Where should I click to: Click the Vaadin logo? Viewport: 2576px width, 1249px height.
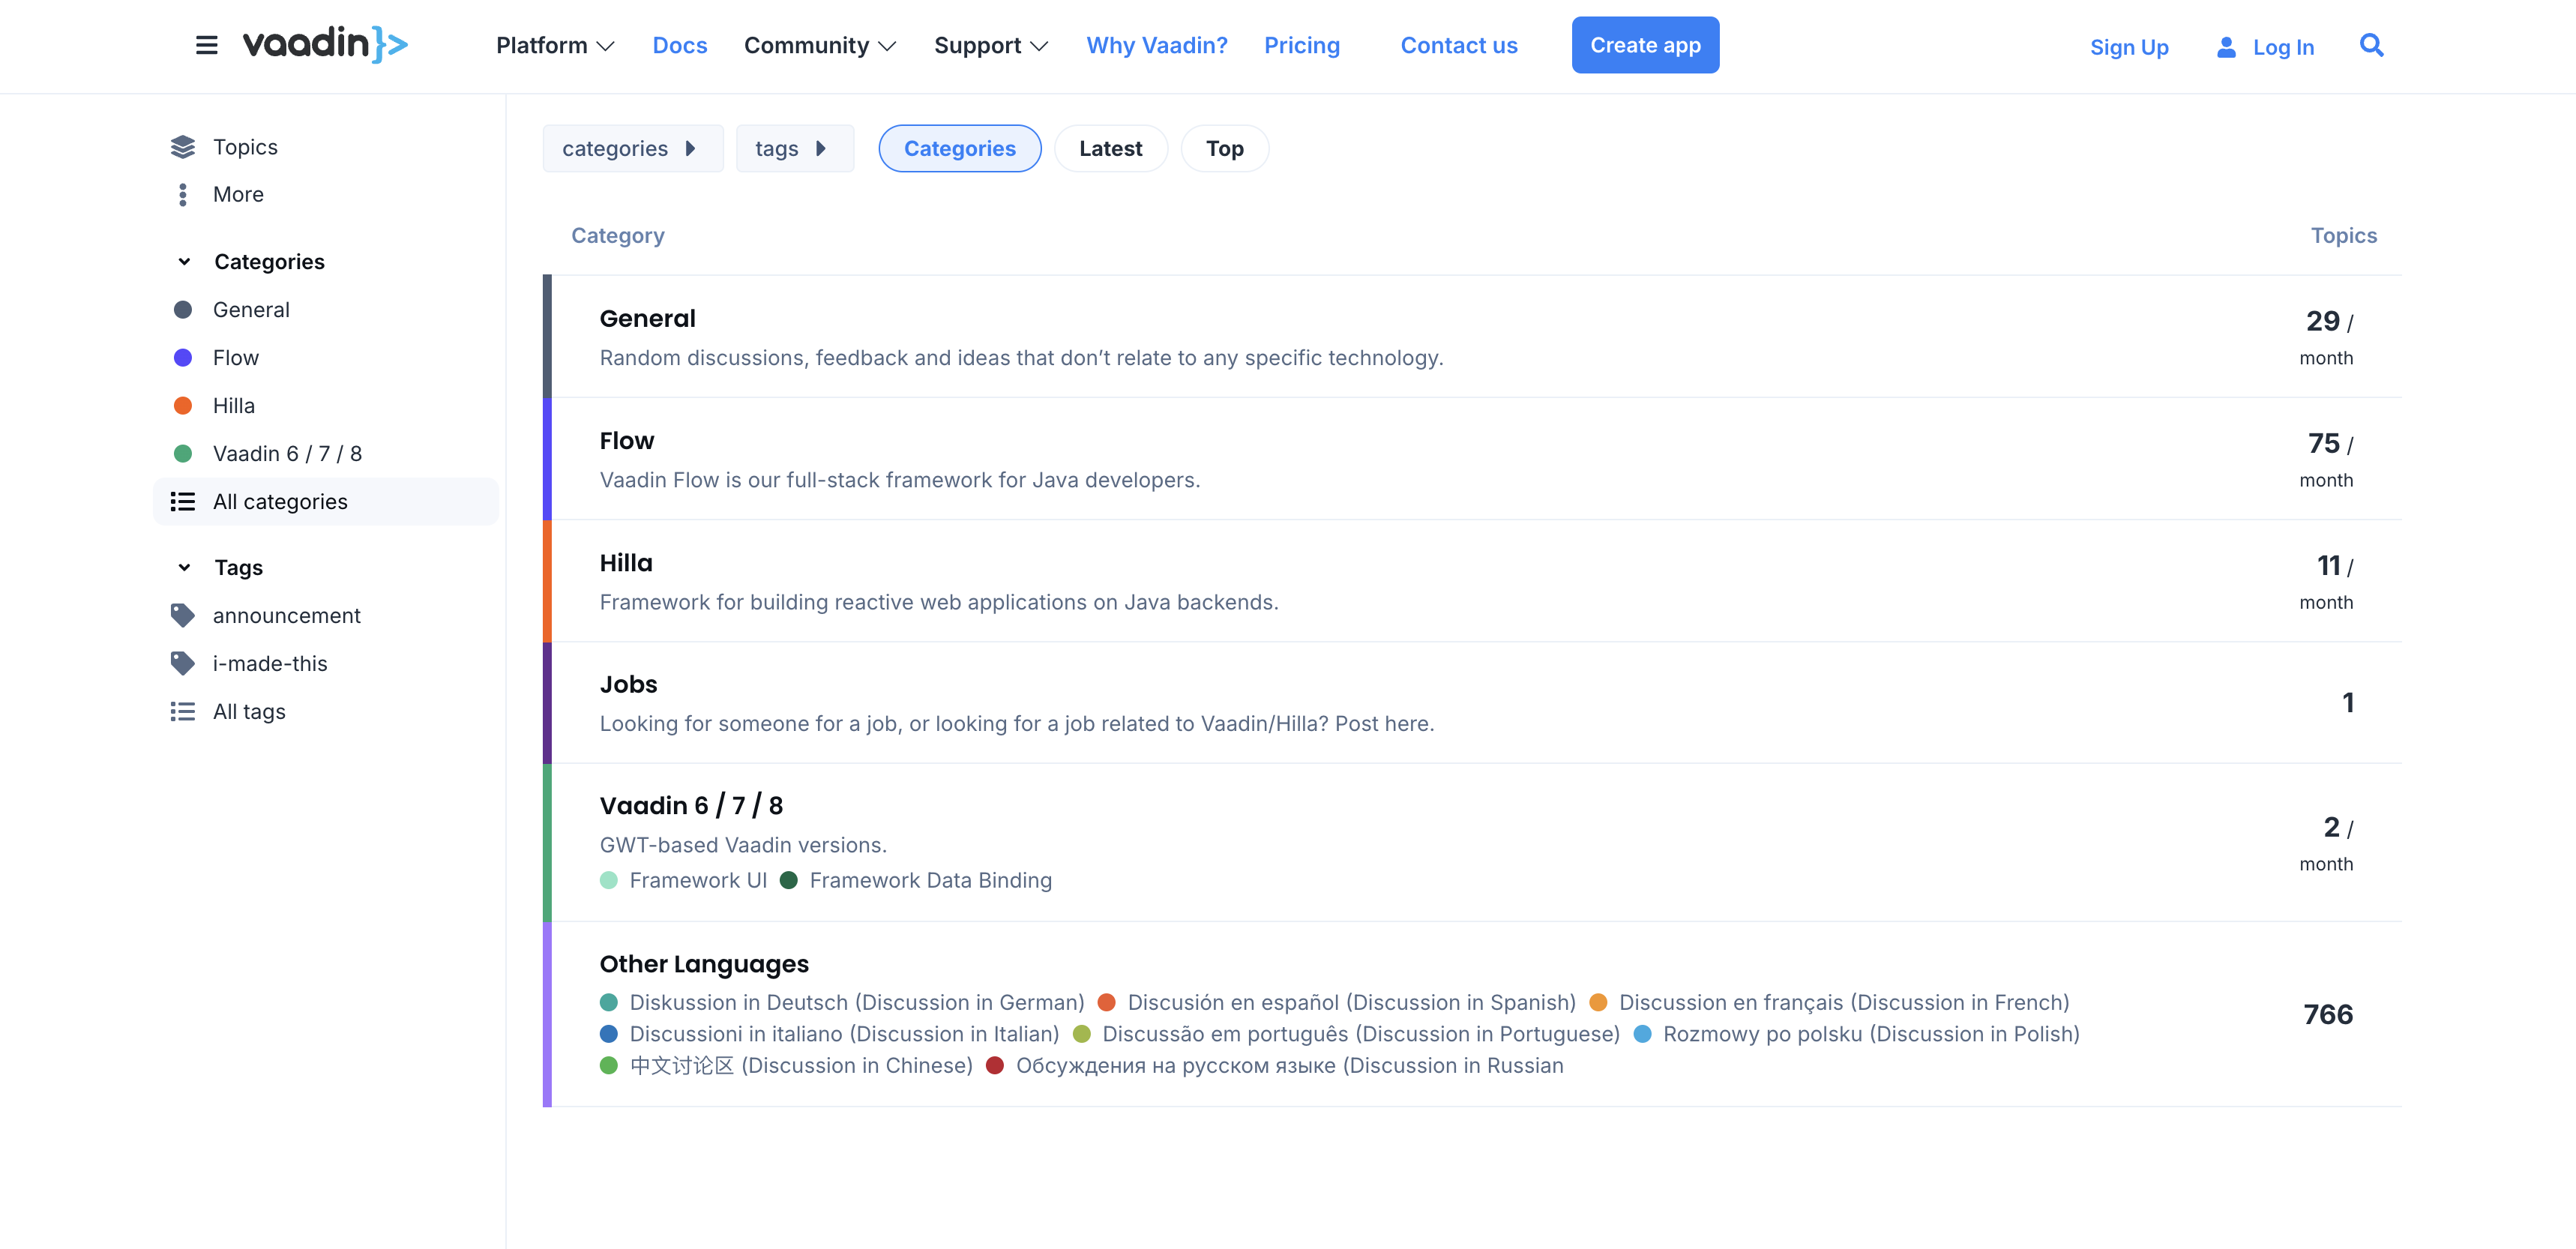(325, 44)
